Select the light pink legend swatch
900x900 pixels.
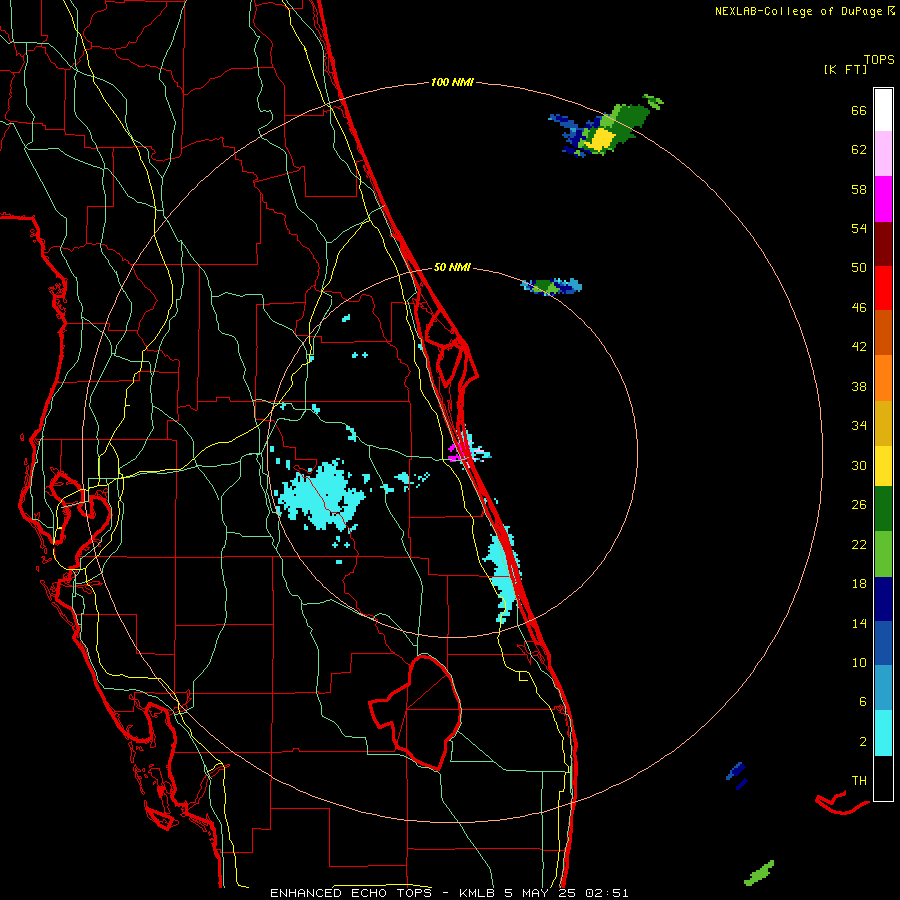[883, 154]
